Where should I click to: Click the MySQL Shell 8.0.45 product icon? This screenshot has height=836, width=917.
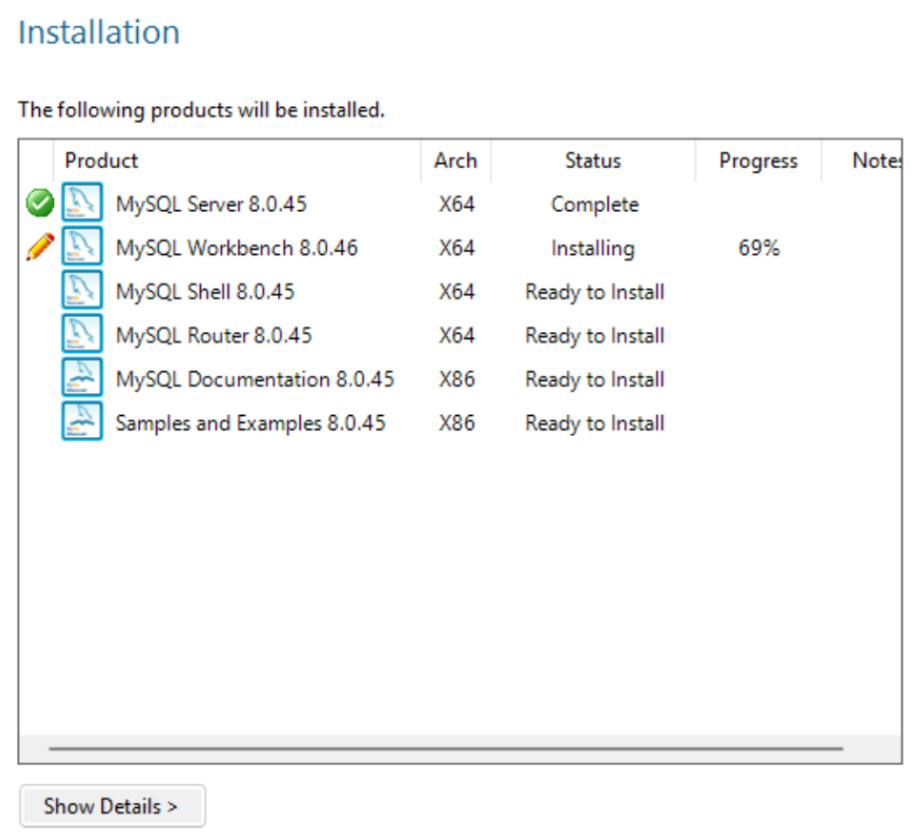tap(82, 292)
